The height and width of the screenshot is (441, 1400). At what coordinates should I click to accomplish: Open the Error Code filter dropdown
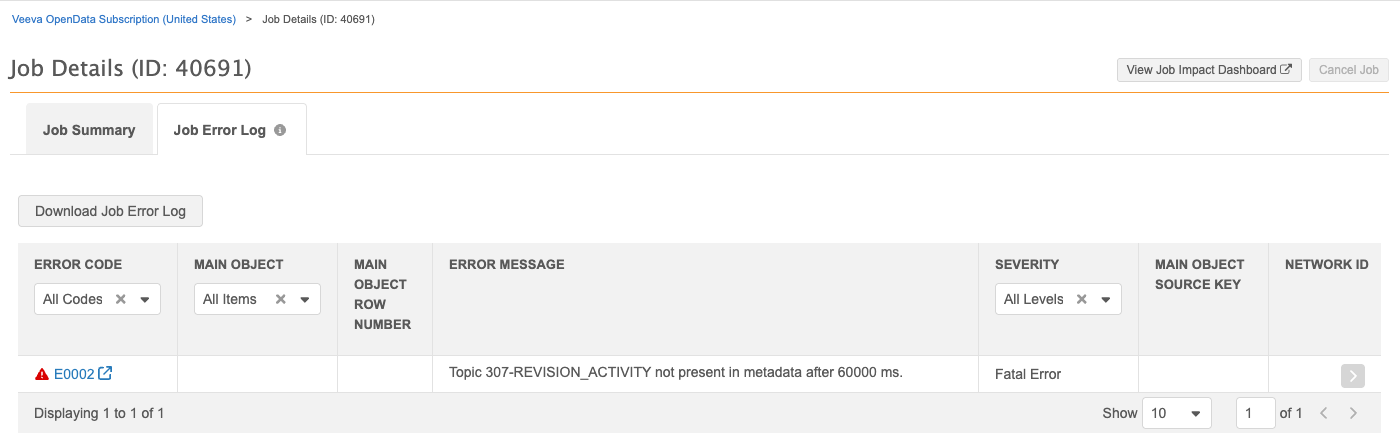coord(145,299)
